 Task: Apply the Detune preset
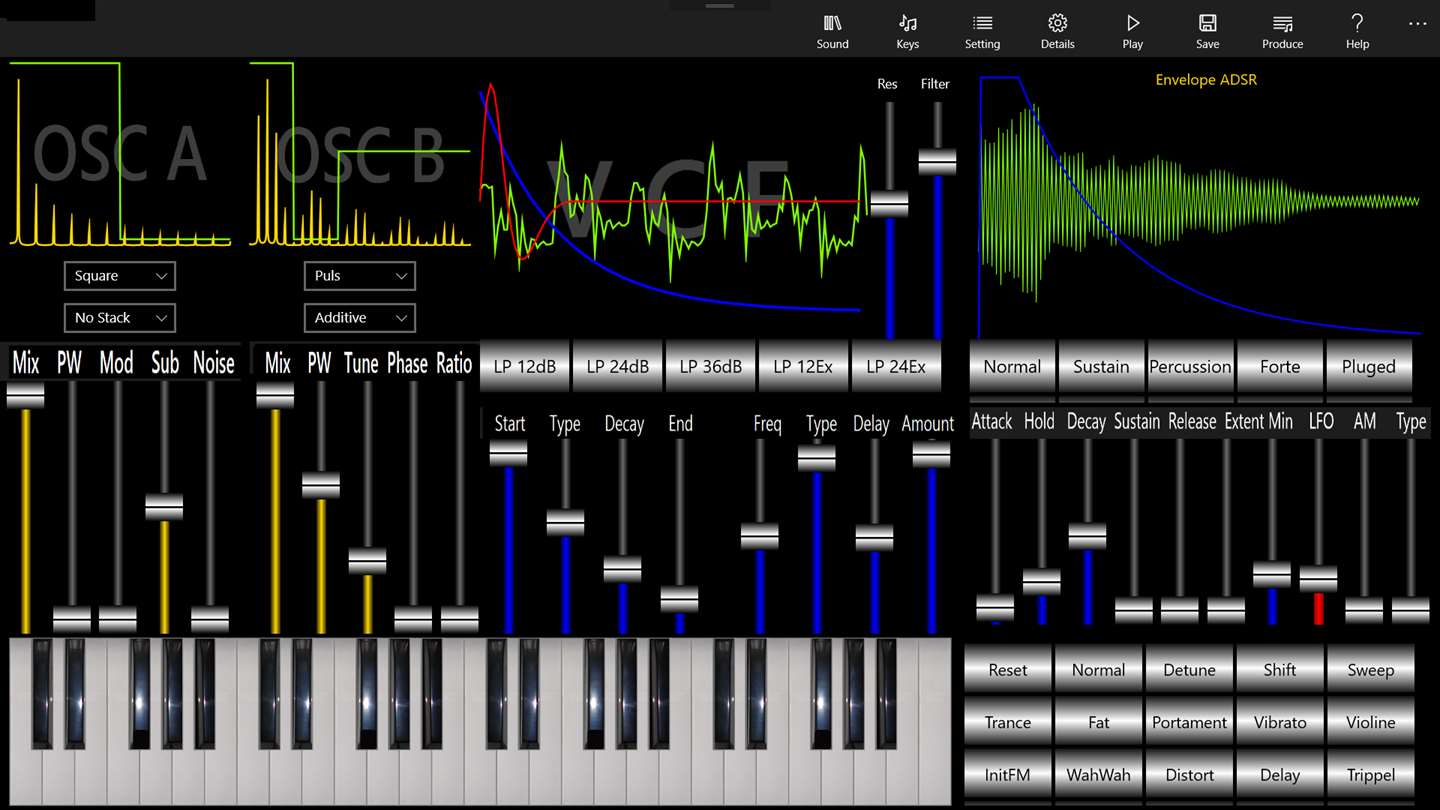point(1189,670)
